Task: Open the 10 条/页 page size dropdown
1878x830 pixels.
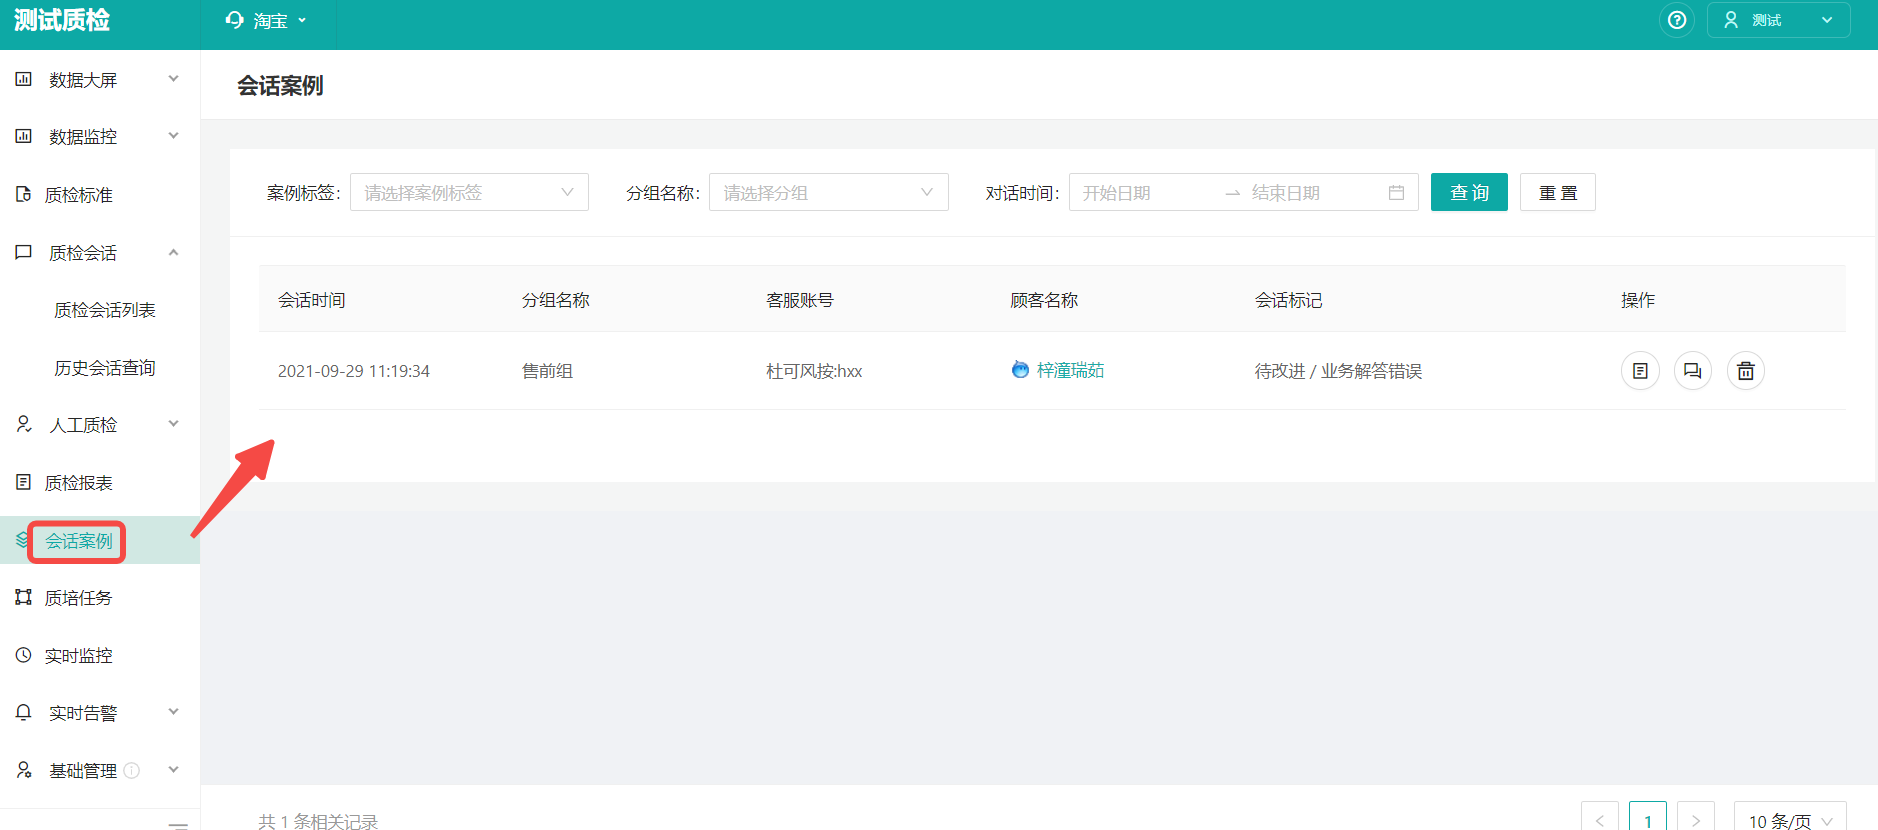Action: pyautogui.click(x=1790, y=820)
